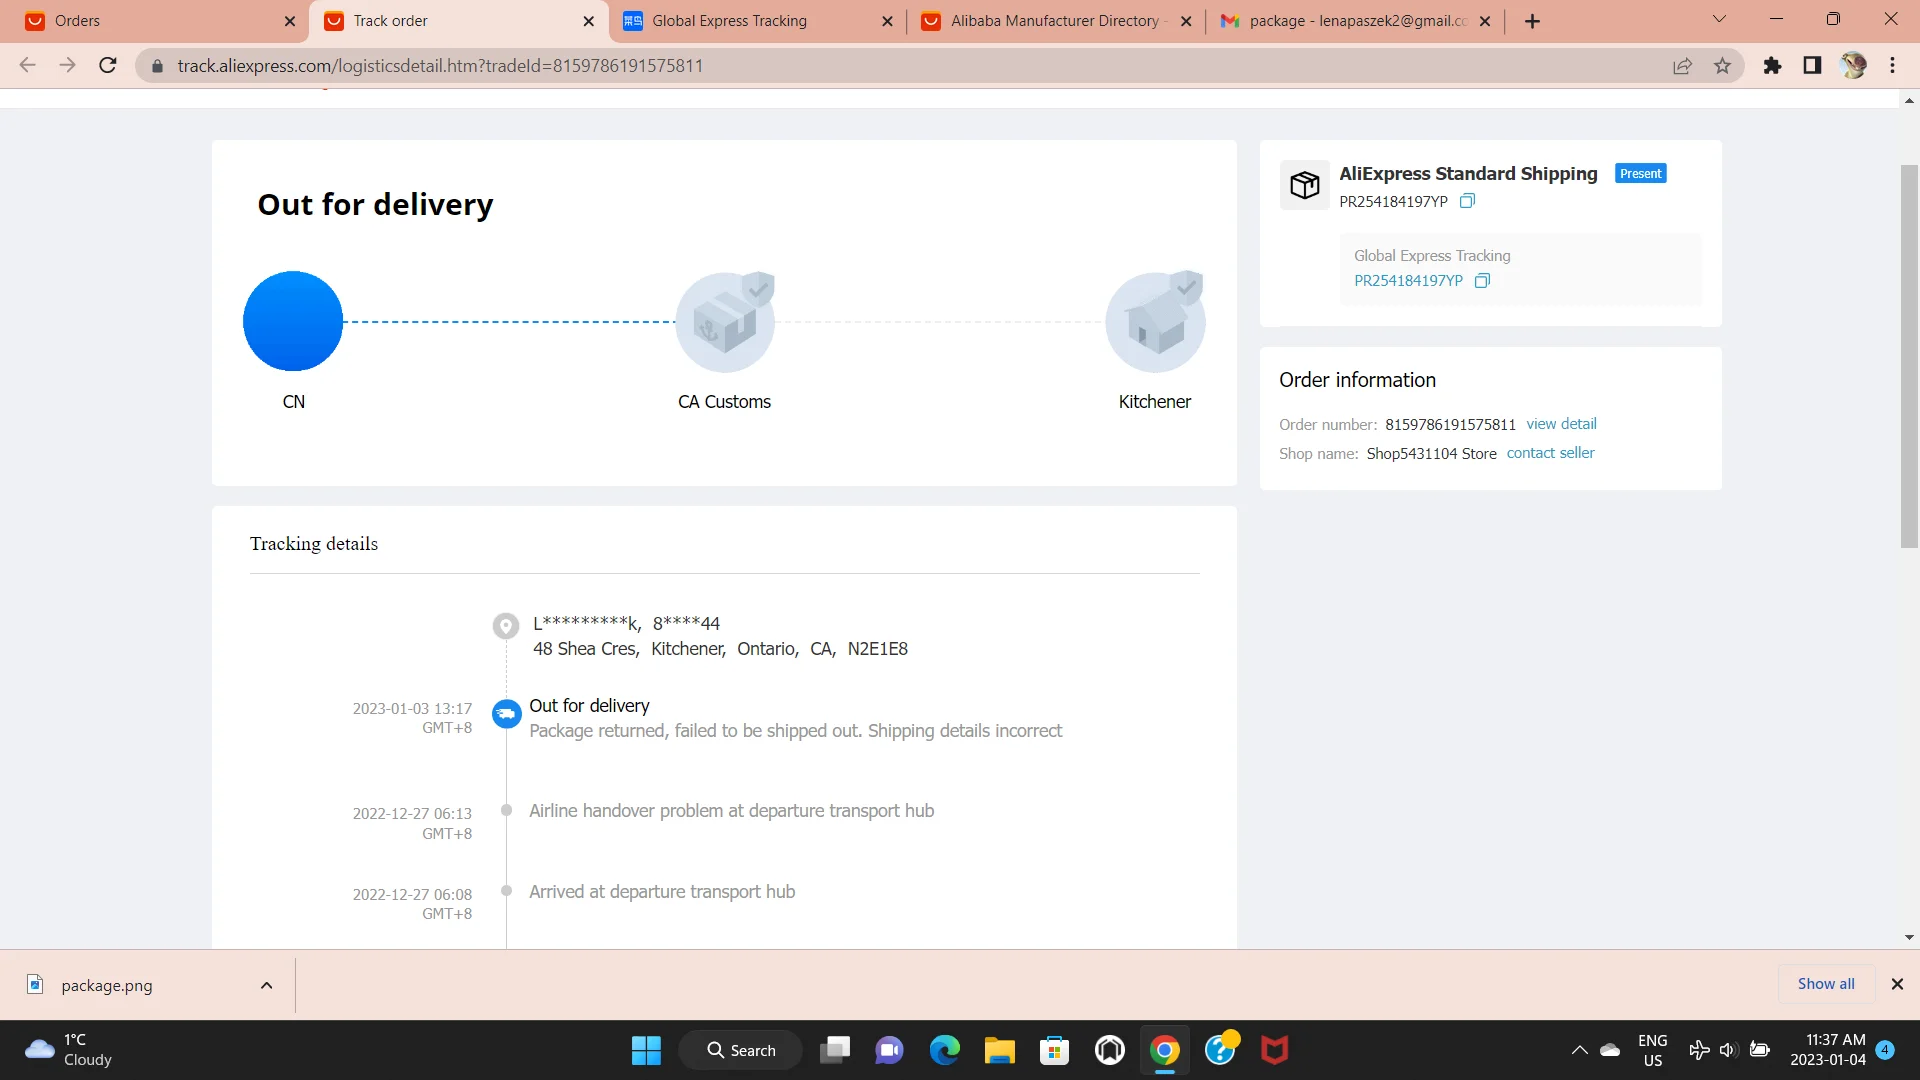Click the page vertical scrollbar thumb
The width and height of the screenshot is (1920, 1080).
1909,355
